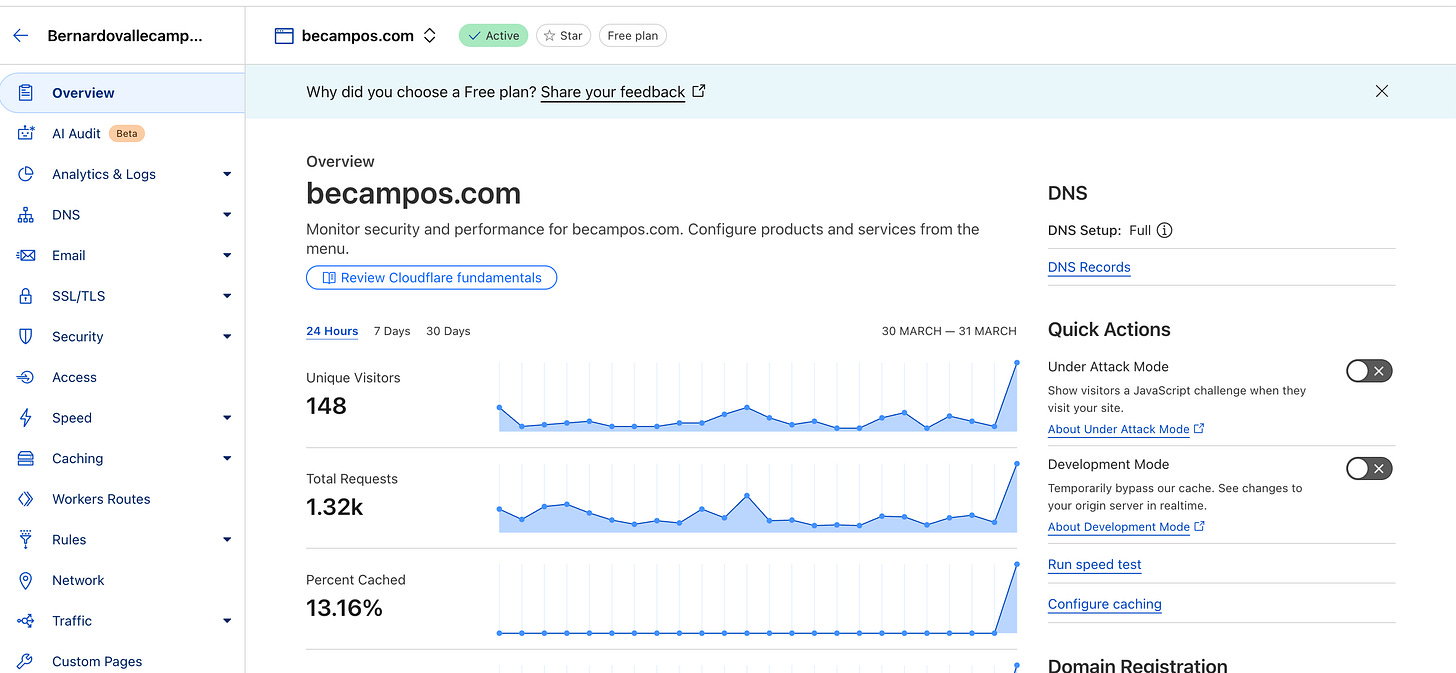This screenshot has height=673, width=1456.
Task: Expand the Analytics & Logs menu arrow
Action: pos(227,174)
